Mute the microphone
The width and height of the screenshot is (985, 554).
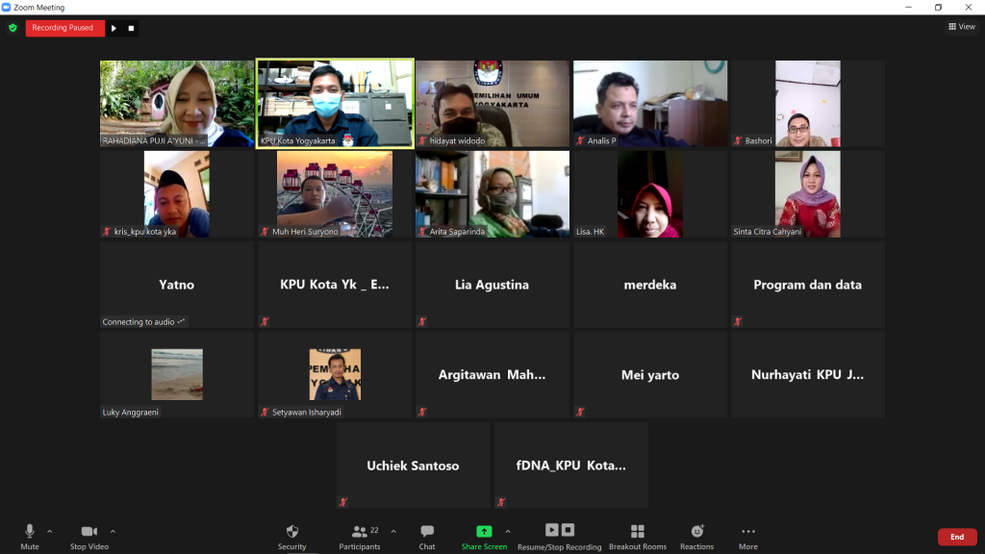pos(29,532)
